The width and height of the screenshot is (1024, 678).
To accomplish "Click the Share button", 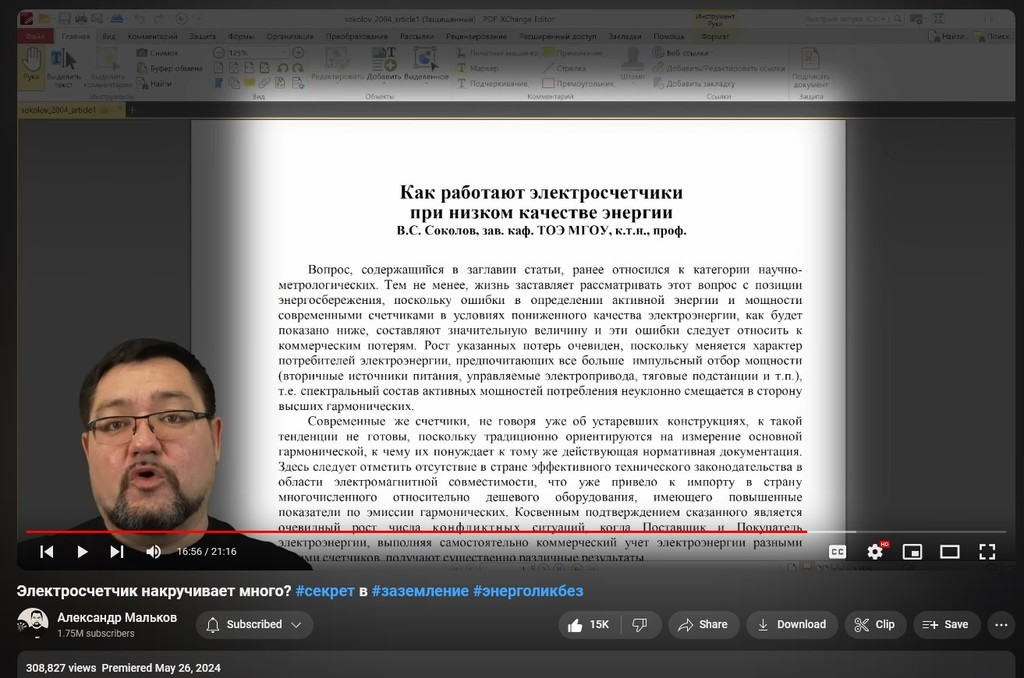I will click(703, 624).
